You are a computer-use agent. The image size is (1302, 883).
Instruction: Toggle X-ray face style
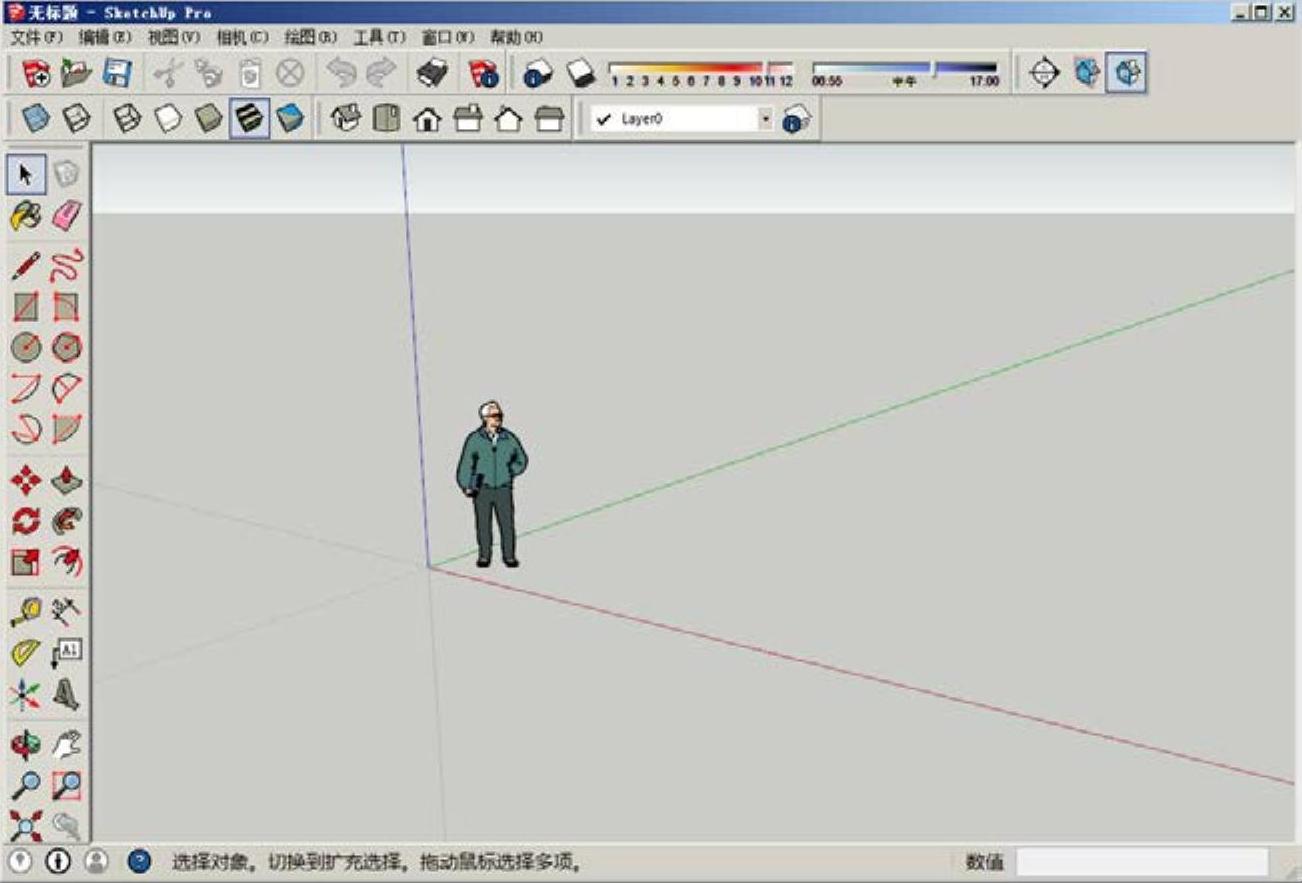pyautogui.click(x=36, y=119)
